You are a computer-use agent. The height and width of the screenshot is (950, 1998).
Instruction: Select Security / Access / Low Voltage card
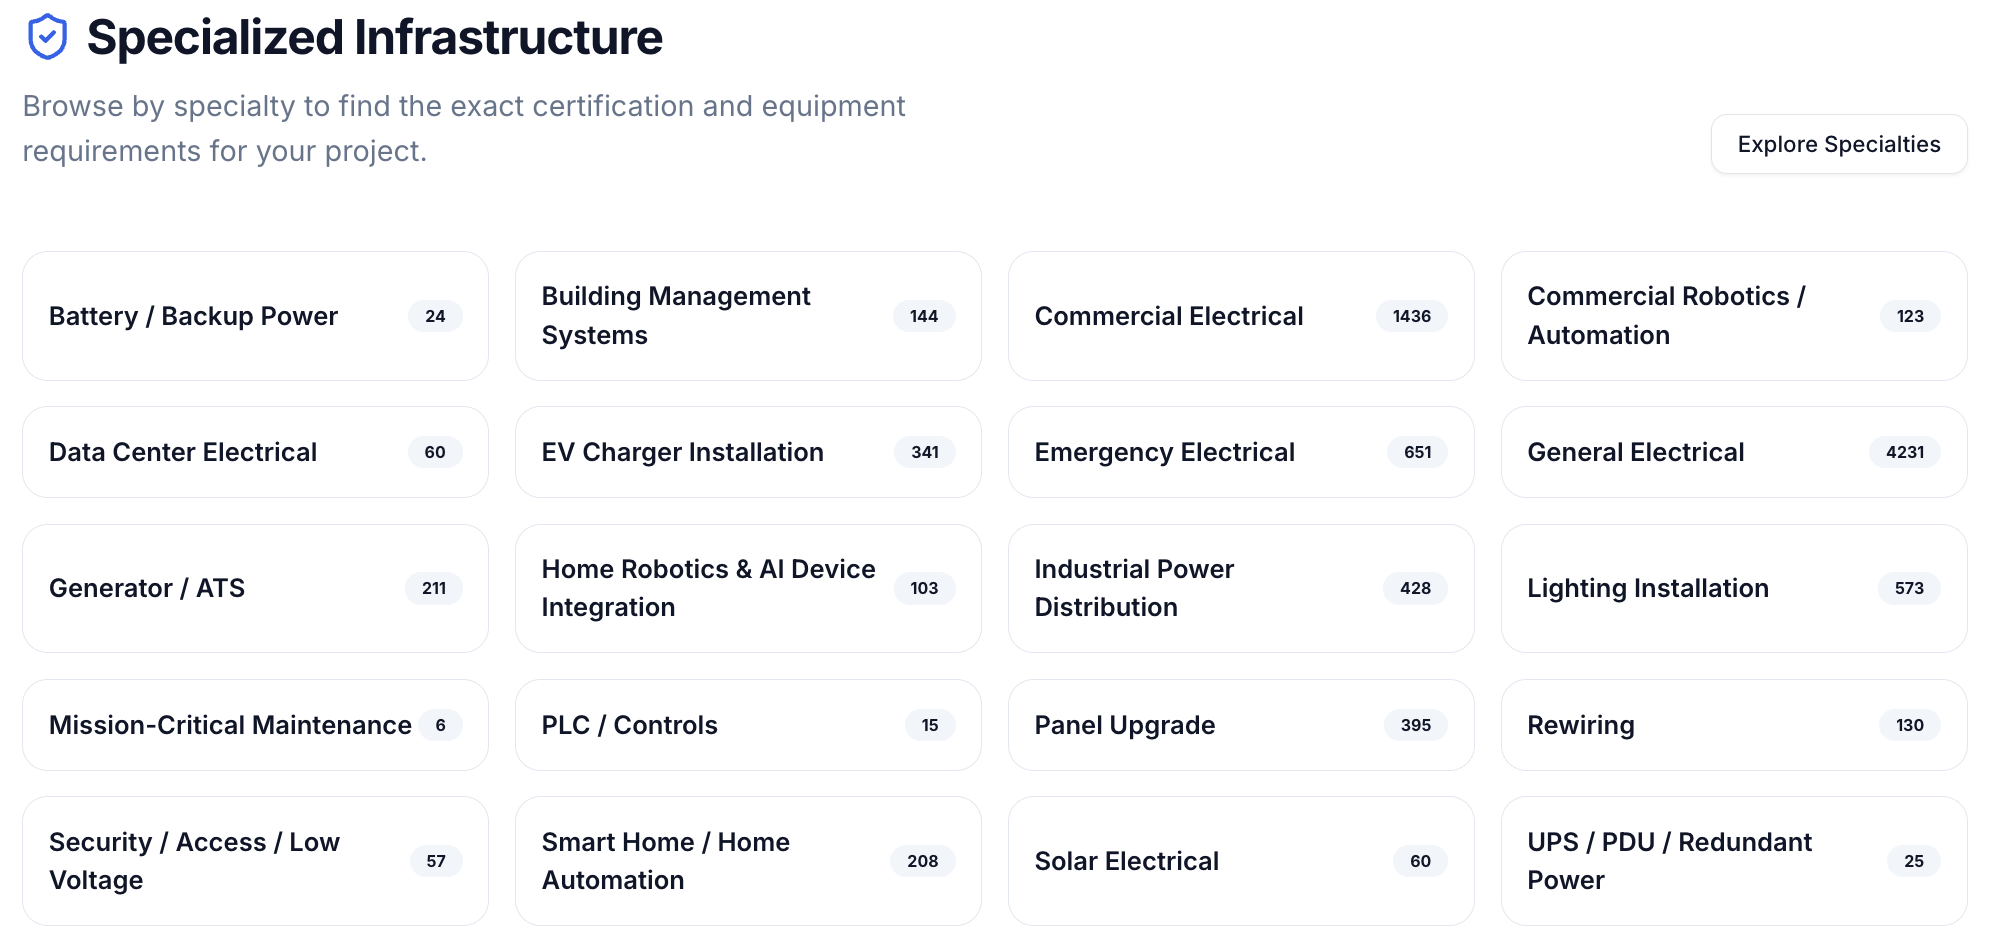click(255, 861)
